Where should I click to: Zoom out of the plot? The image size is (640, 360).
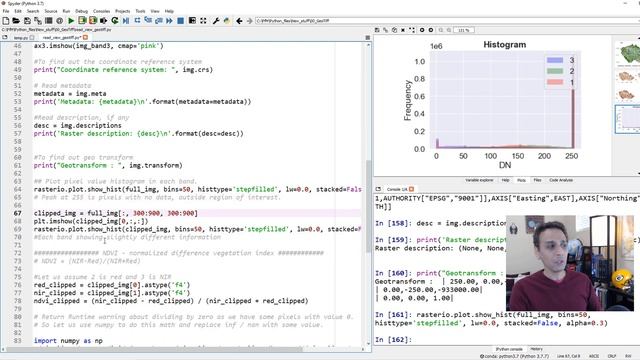click(x=441, y=30)
